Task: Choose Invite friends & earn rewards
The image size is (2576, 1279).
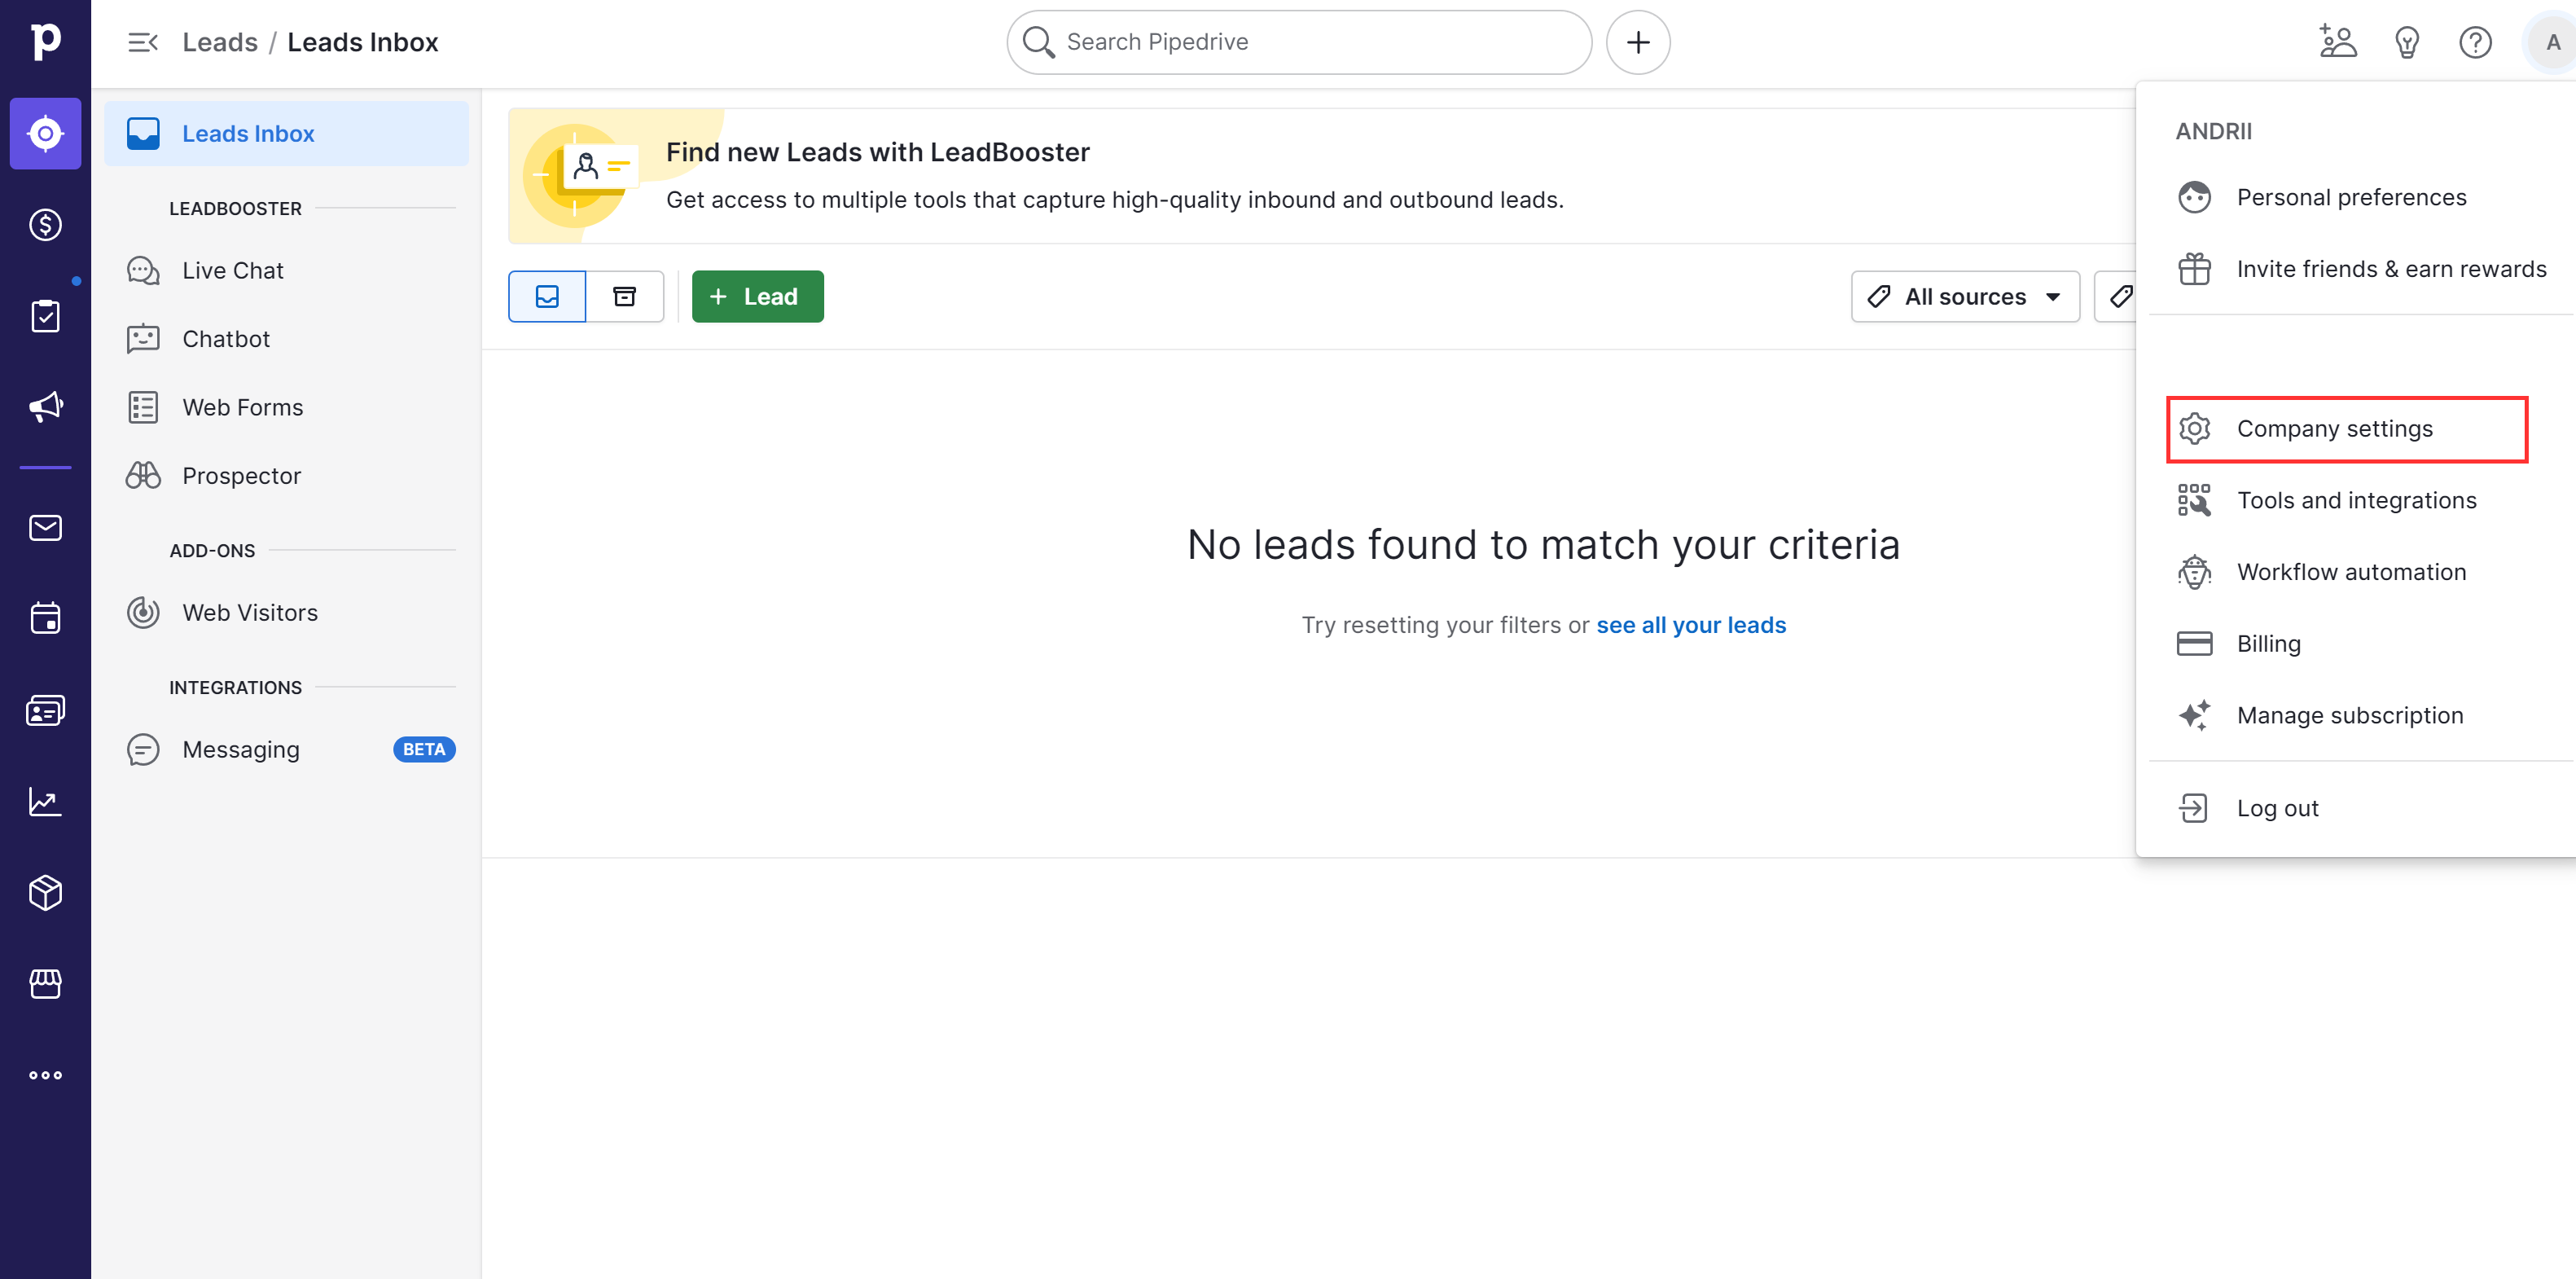Action: pos(2355,268)
